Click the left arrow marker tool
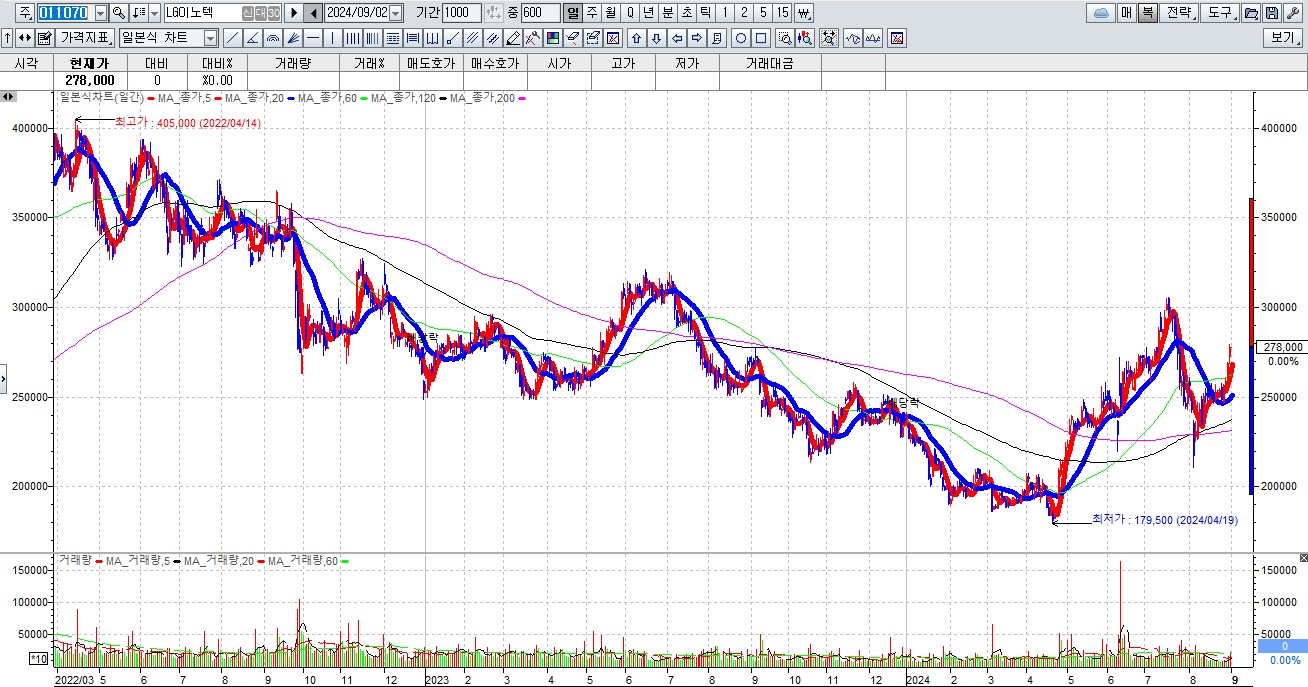1308x687 pixels. pyautogui.click(x=676, y=38)
